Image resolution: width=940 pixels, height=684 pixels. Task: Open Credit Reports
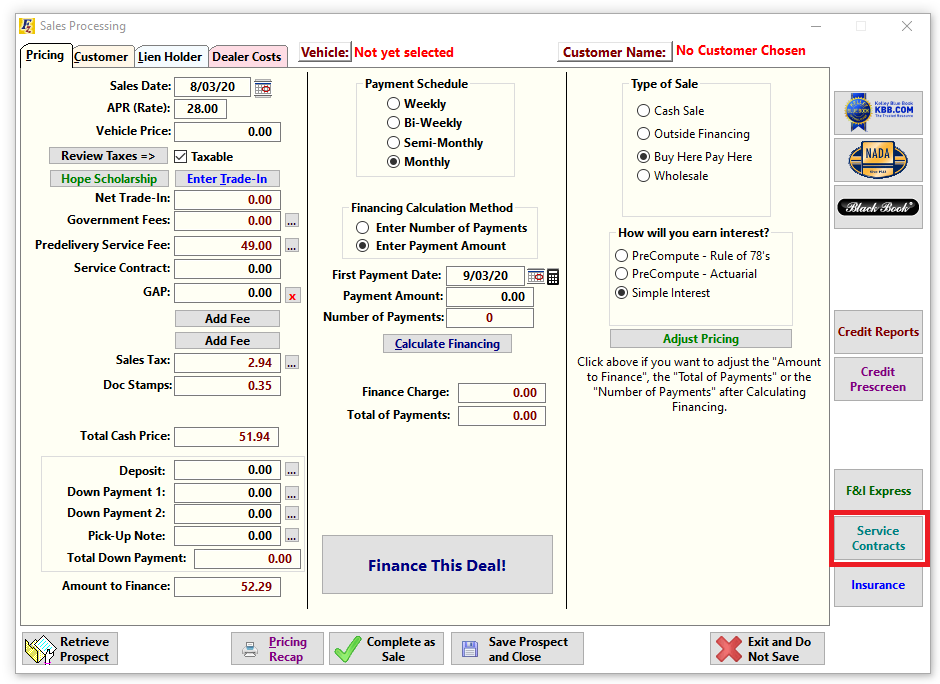point(878,332)
